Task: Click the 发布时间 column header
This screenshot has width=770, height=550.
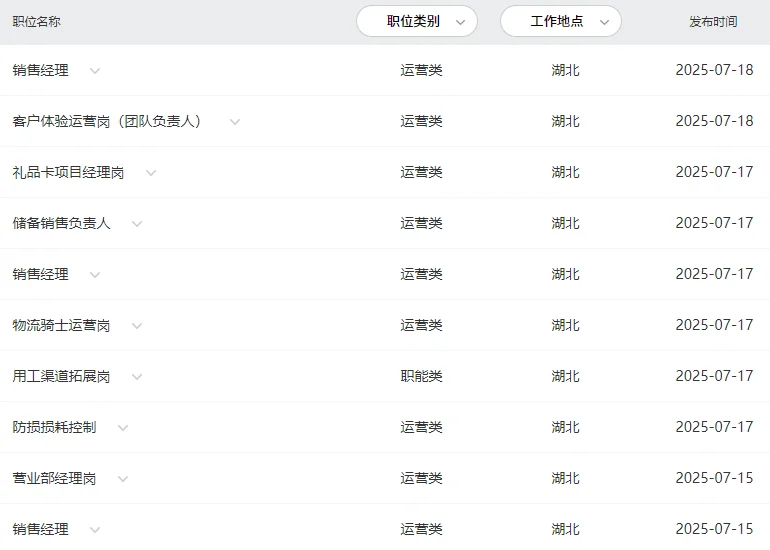Action: [713, 22]
